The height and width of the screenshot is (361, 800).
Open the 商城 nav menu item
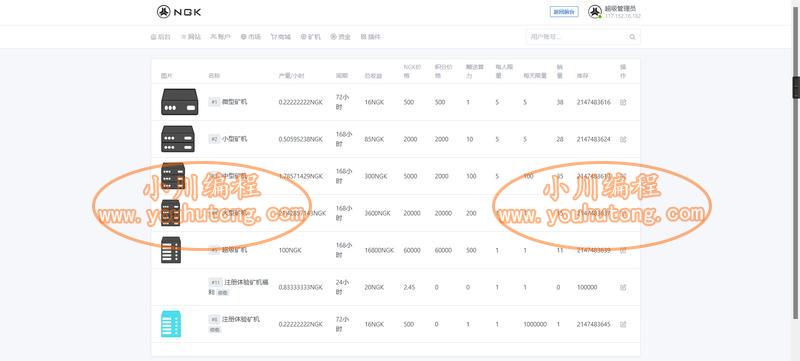(281, 37)
